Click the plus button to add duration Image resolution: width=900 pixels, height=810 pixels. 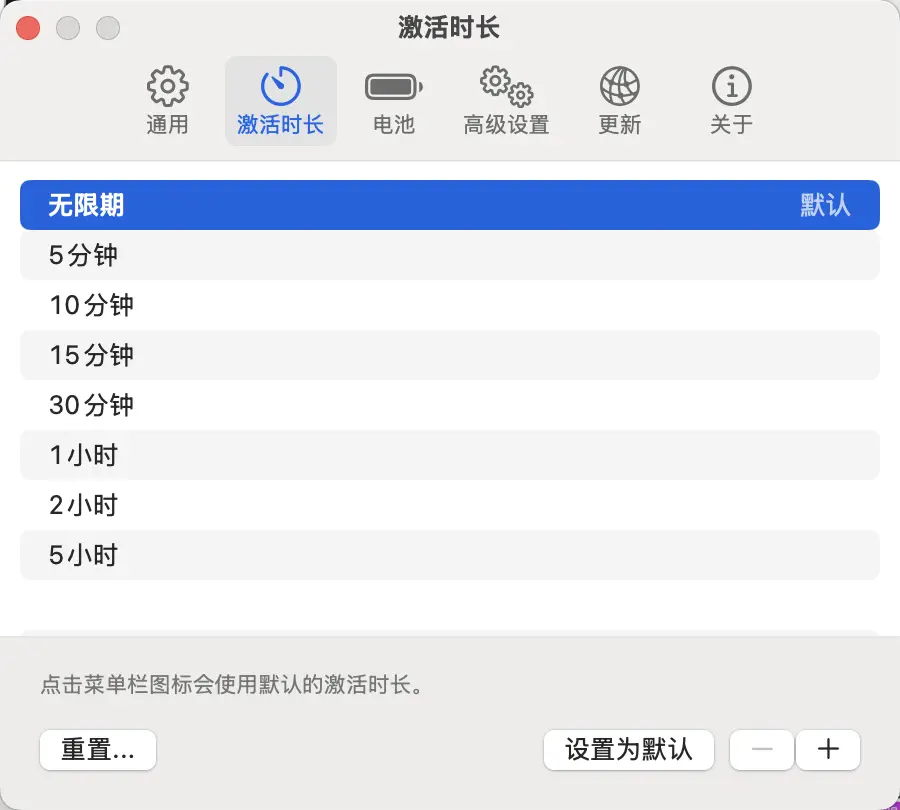point(828,749)
